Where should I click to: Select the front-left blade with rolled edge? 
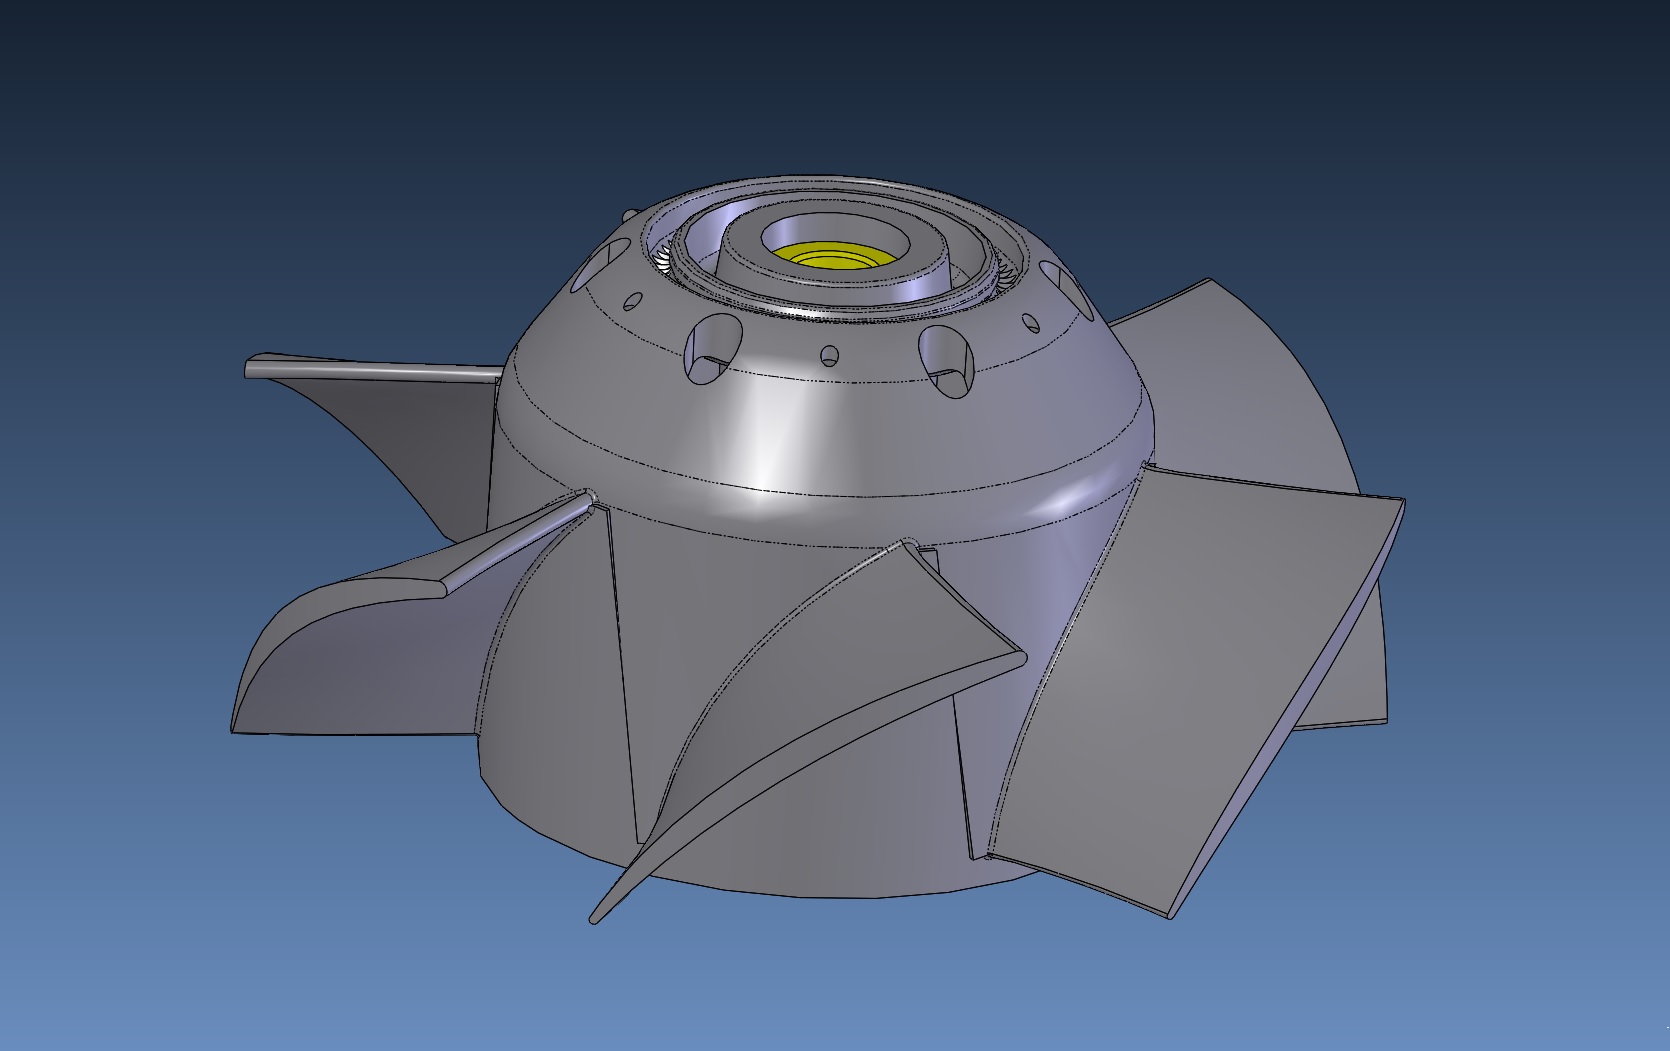pyautogui.click(x=360, y=640)
